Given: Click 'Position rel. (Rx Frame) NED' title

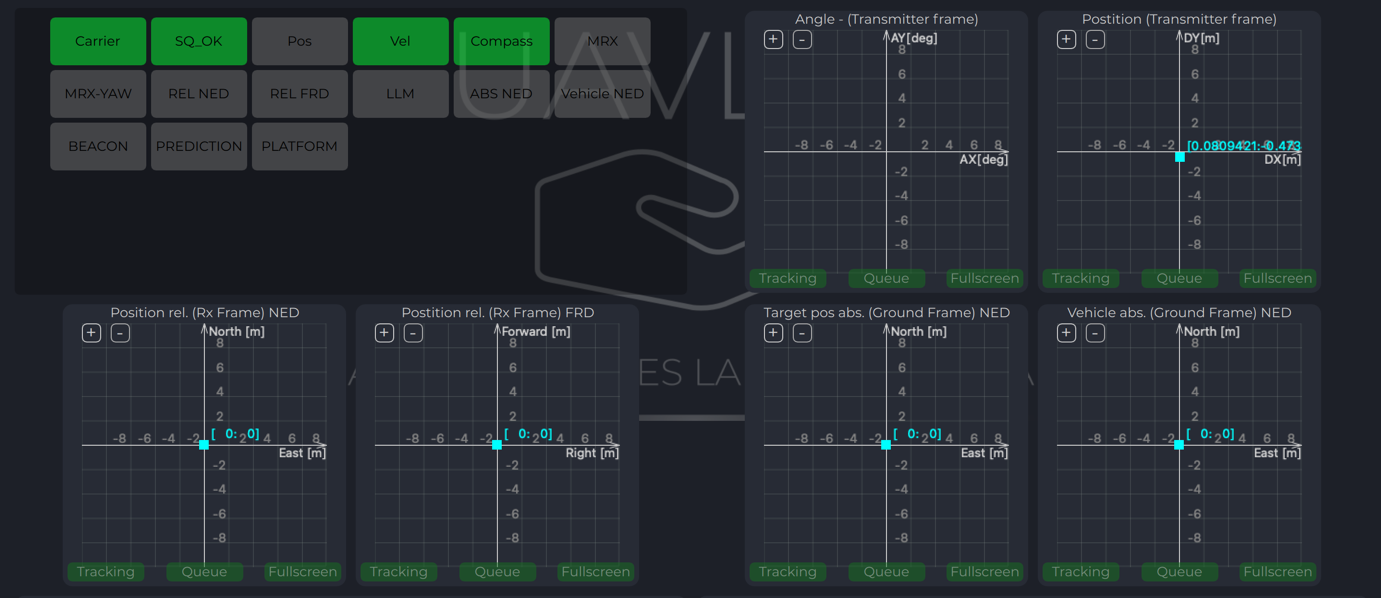Looking at the screenshot, I should pyautogui.click(x=205, y=313).
